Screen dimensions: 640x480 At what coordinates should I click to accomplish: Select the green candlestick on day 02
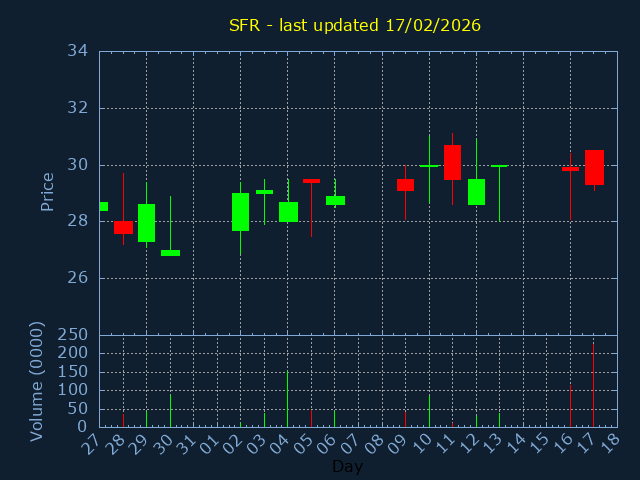[x=240, y=212]
